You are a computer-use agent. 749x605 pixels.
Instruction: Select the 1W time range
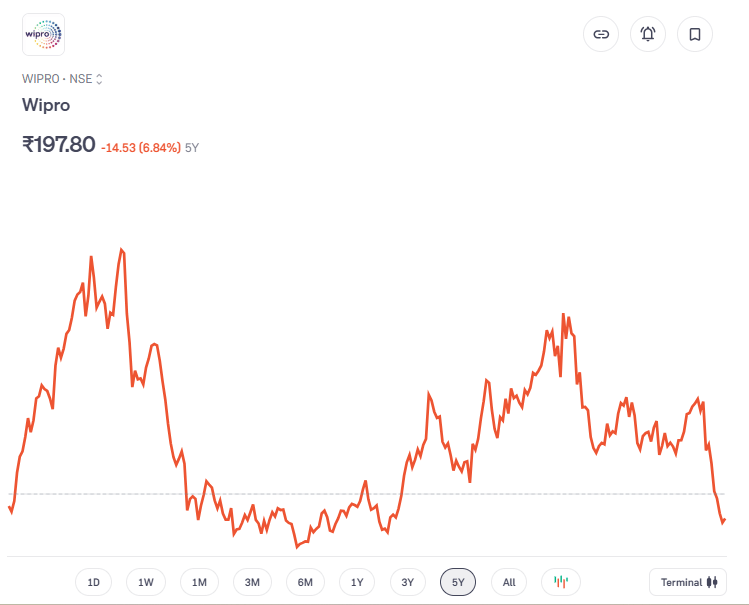pyautogui.click(x=146, y=582)
